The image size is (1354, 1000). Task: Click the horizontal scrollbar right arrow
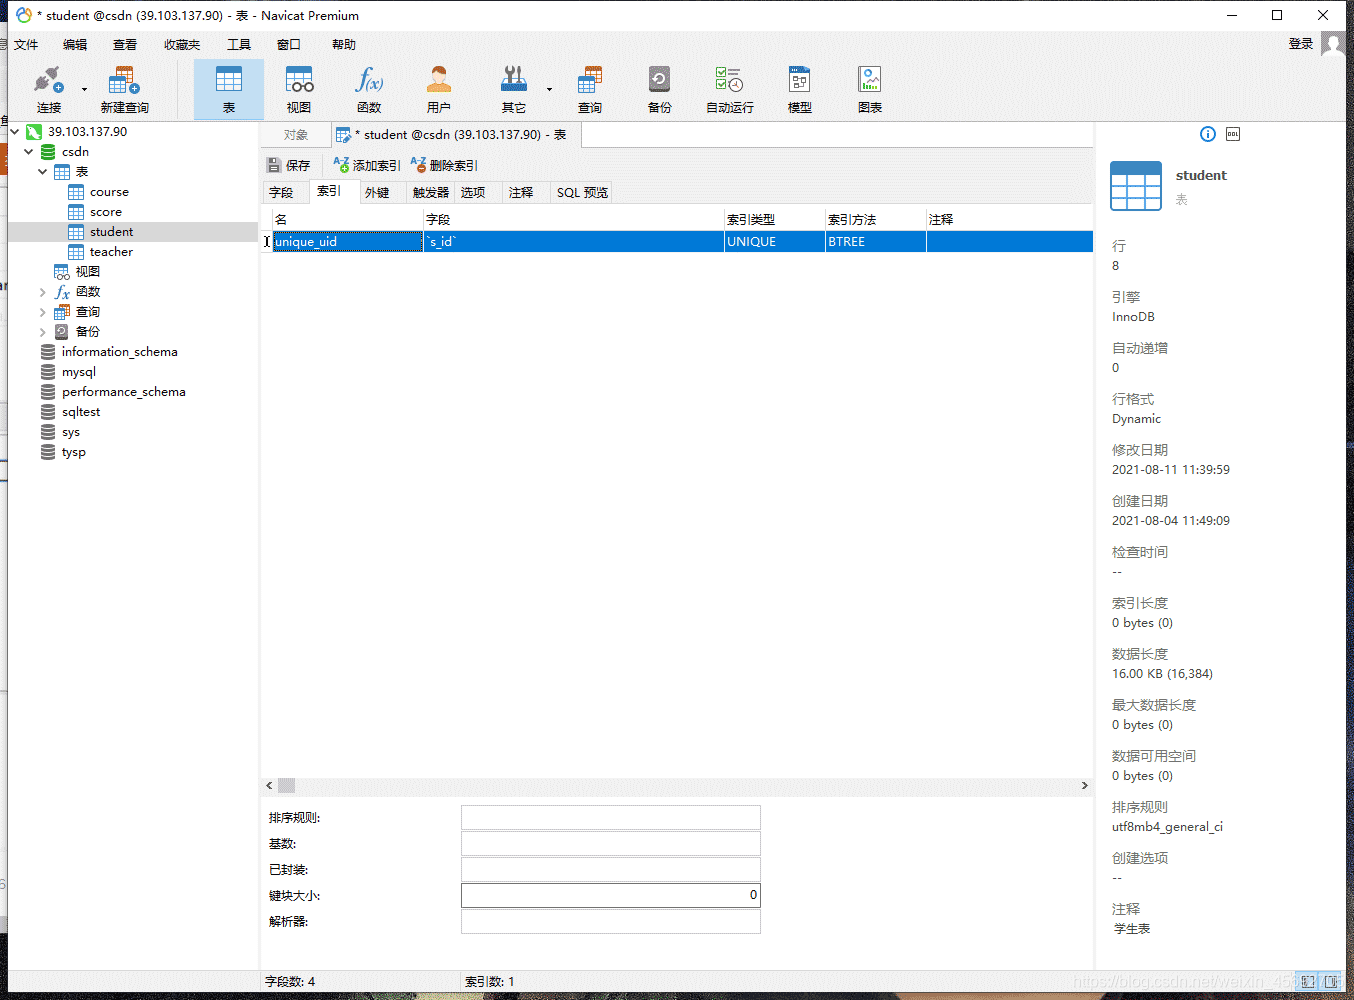point(1085,786)
